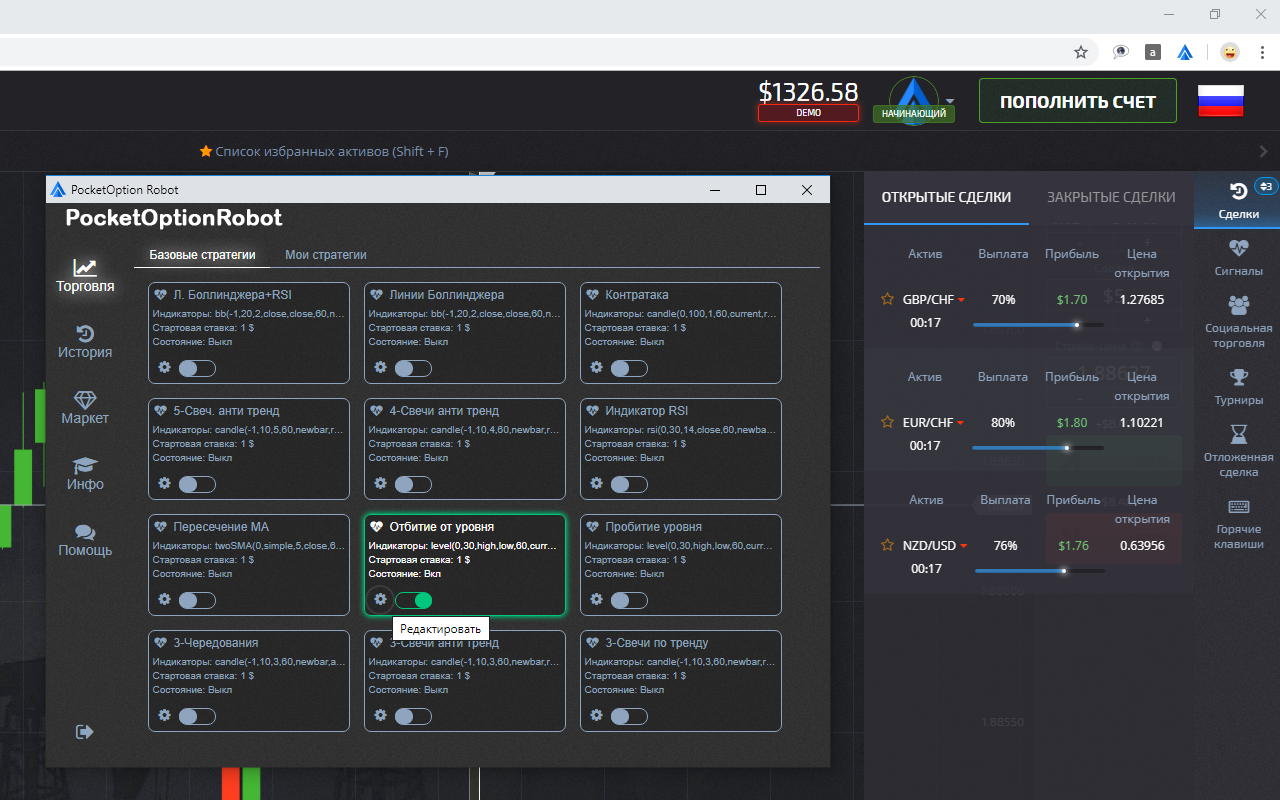Disable Отбитие от уровня strategy toggle
Screen dimensions: 1280x800
pos(413,600)
